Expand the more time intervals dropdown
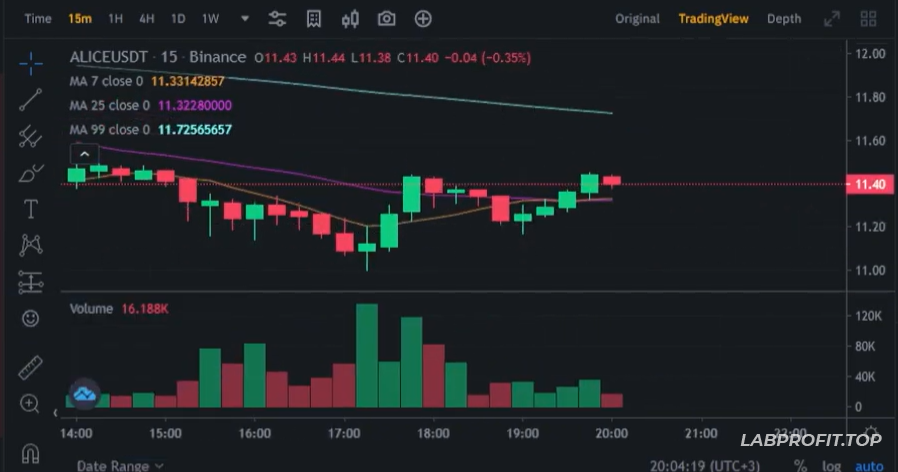898x472 pixels. [245, 19]
